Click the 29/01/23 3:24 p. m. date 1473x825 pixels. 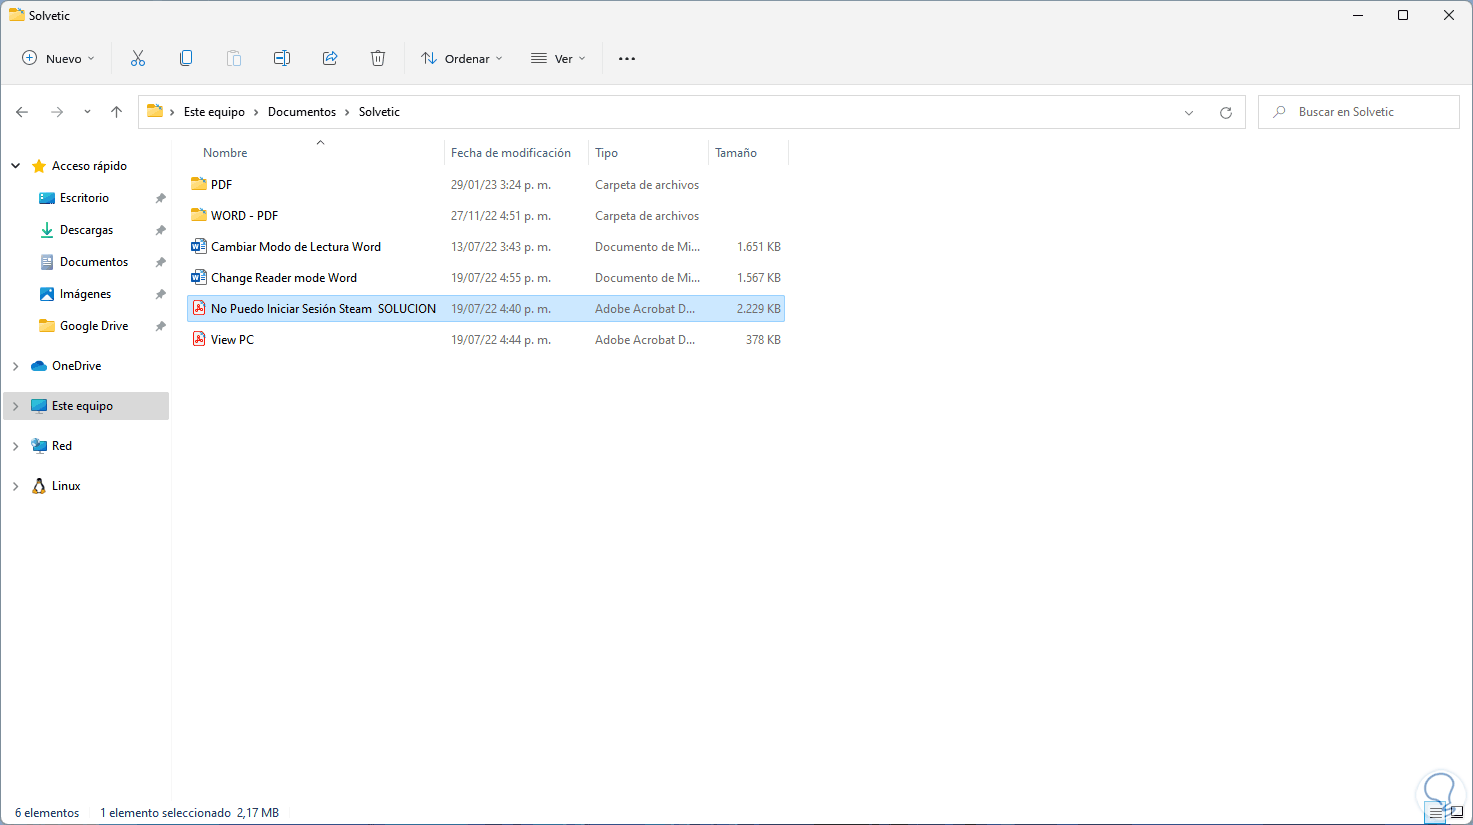501,185
